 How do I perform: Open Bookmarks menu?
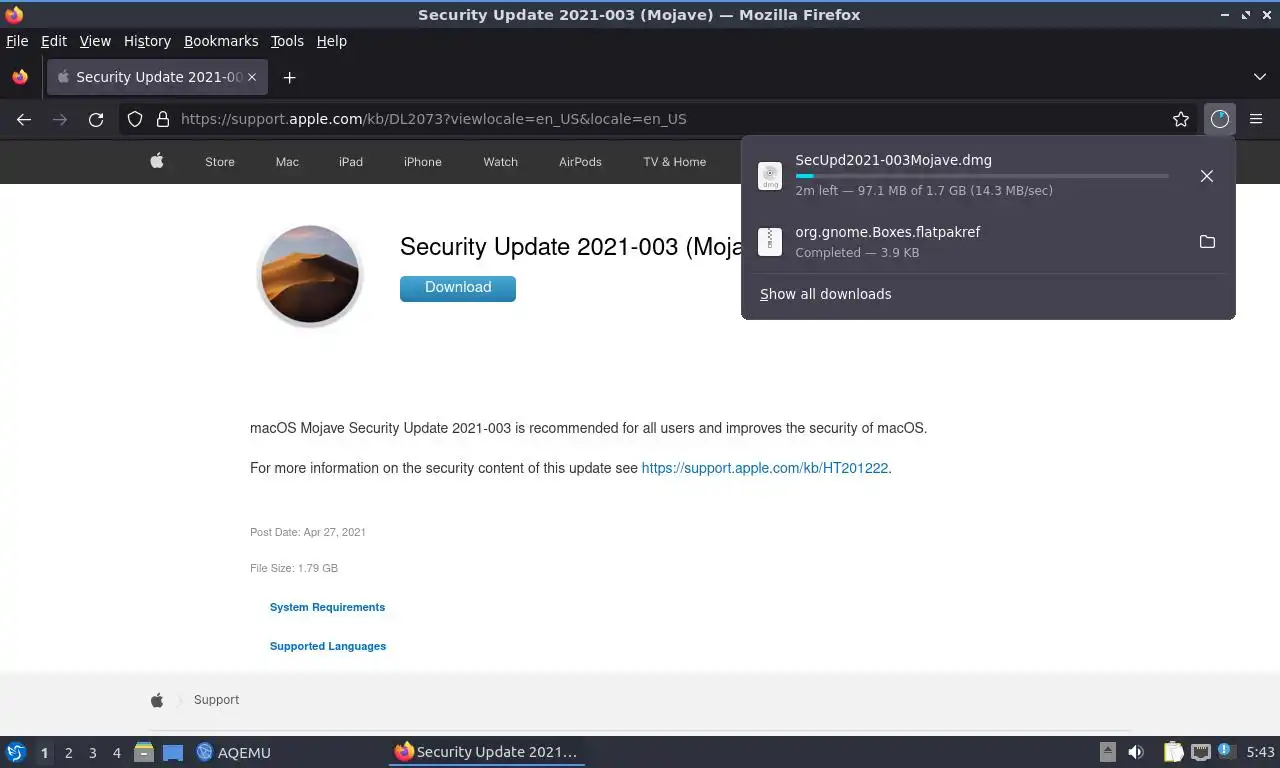(x=221, y=41)
